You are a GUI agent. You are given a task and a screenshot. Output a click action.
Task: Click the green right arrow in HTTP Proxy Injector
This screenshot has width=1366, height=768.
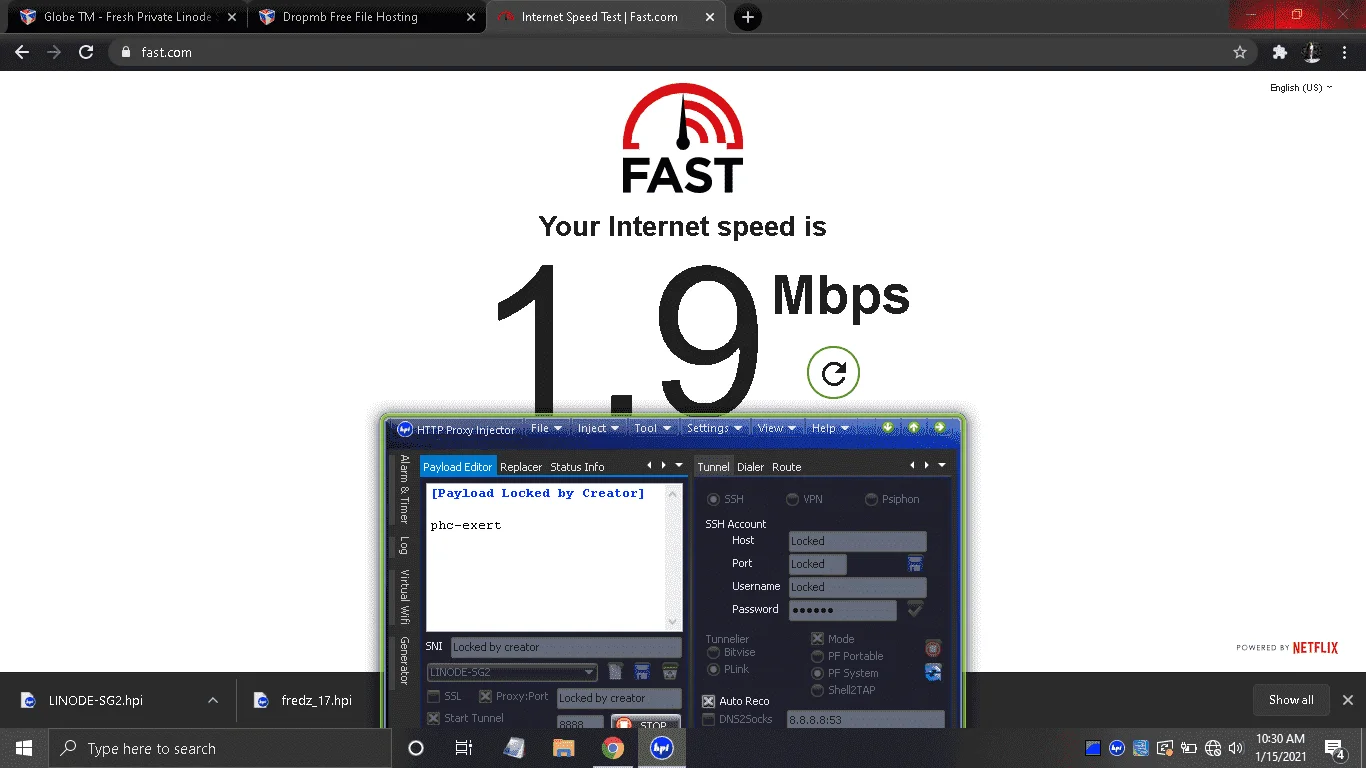click(939, 427)
